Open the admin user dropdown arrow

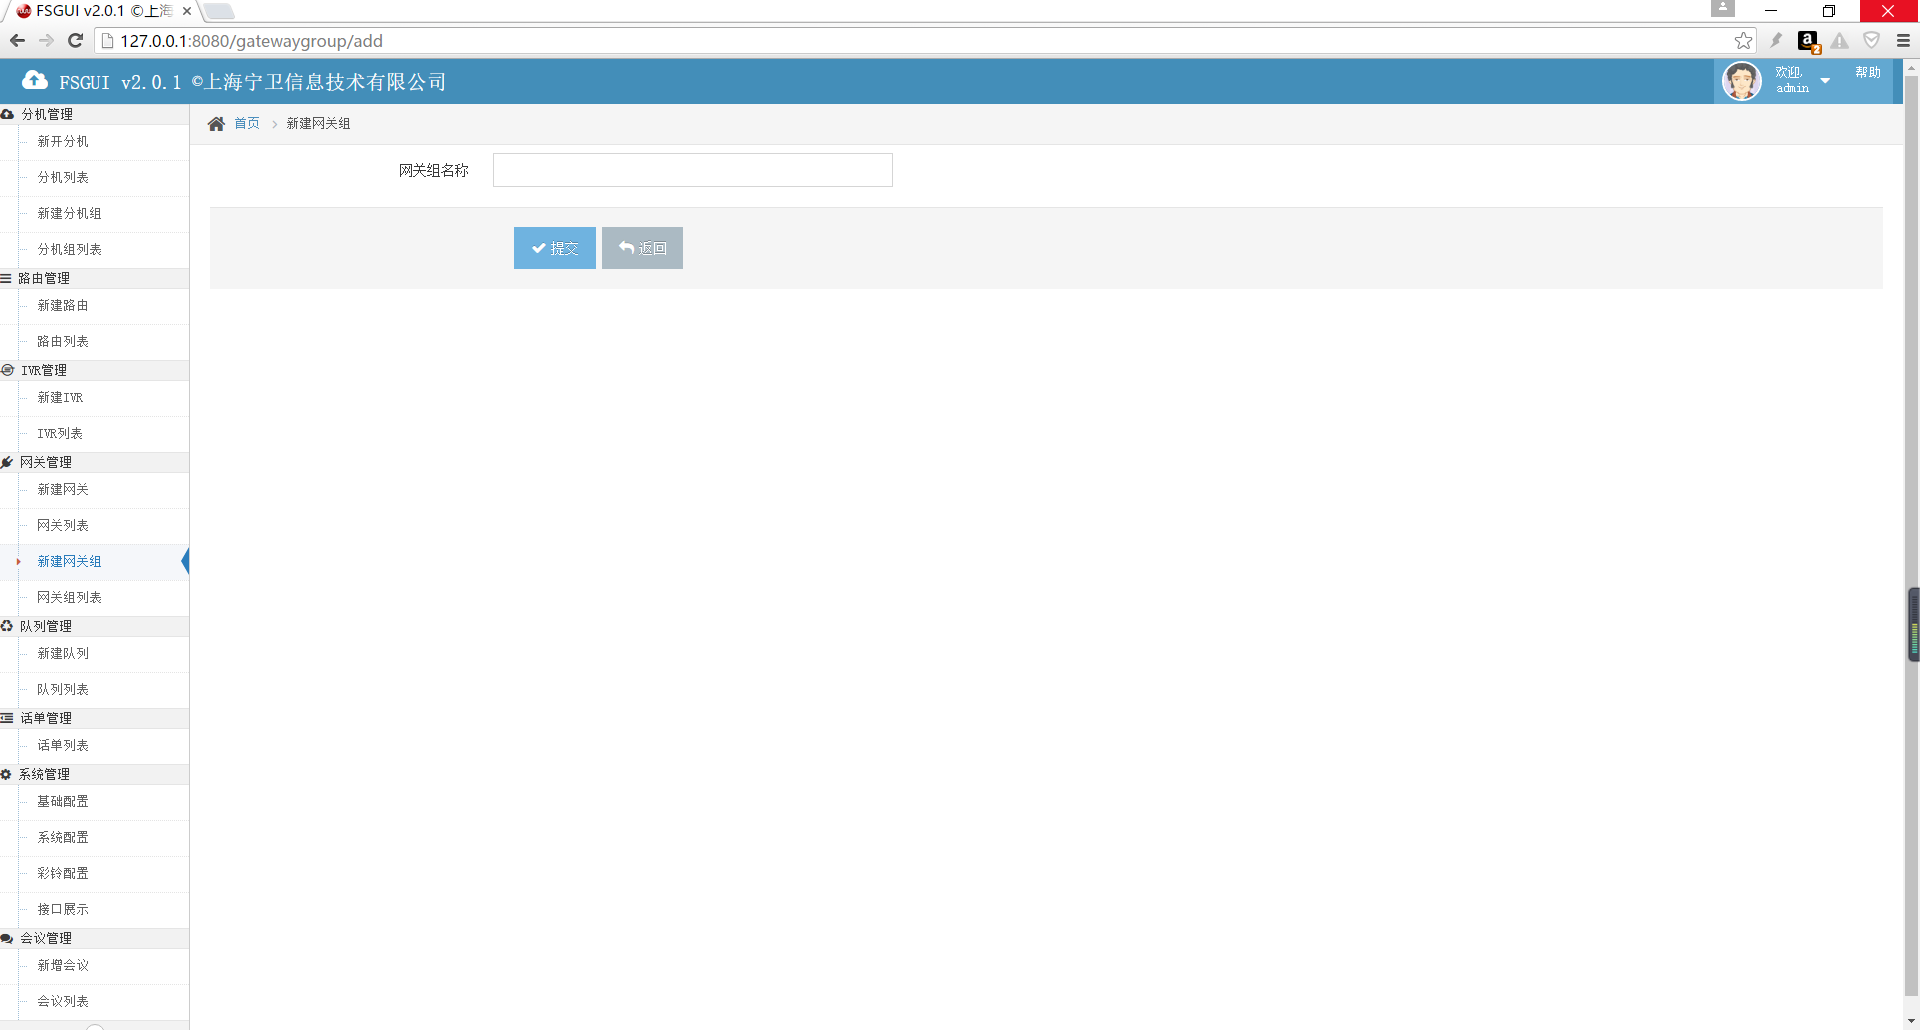tap(1825, 81)
